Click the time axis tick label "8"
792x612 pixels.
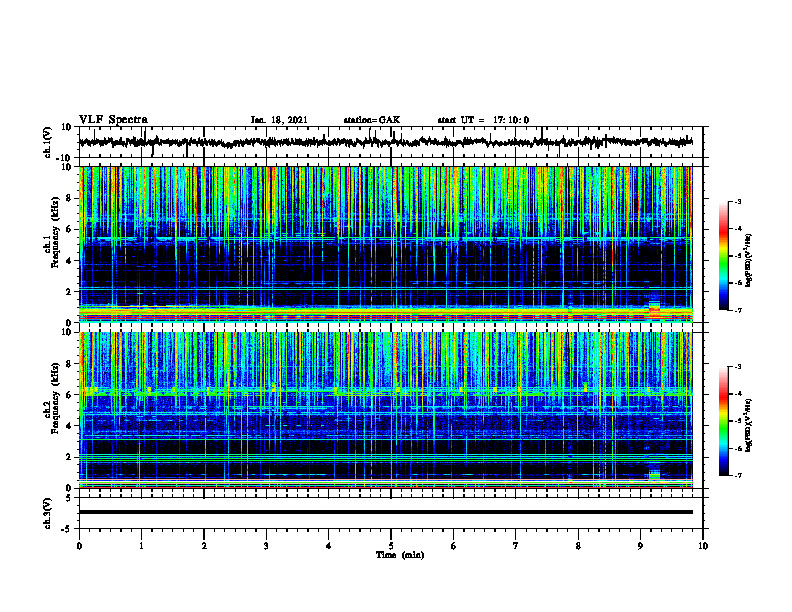(x=578, y=546)
